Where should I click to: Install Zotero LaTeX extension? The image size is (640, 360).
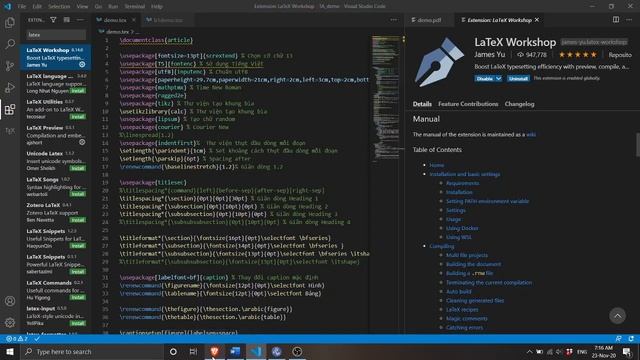[78, 220]
